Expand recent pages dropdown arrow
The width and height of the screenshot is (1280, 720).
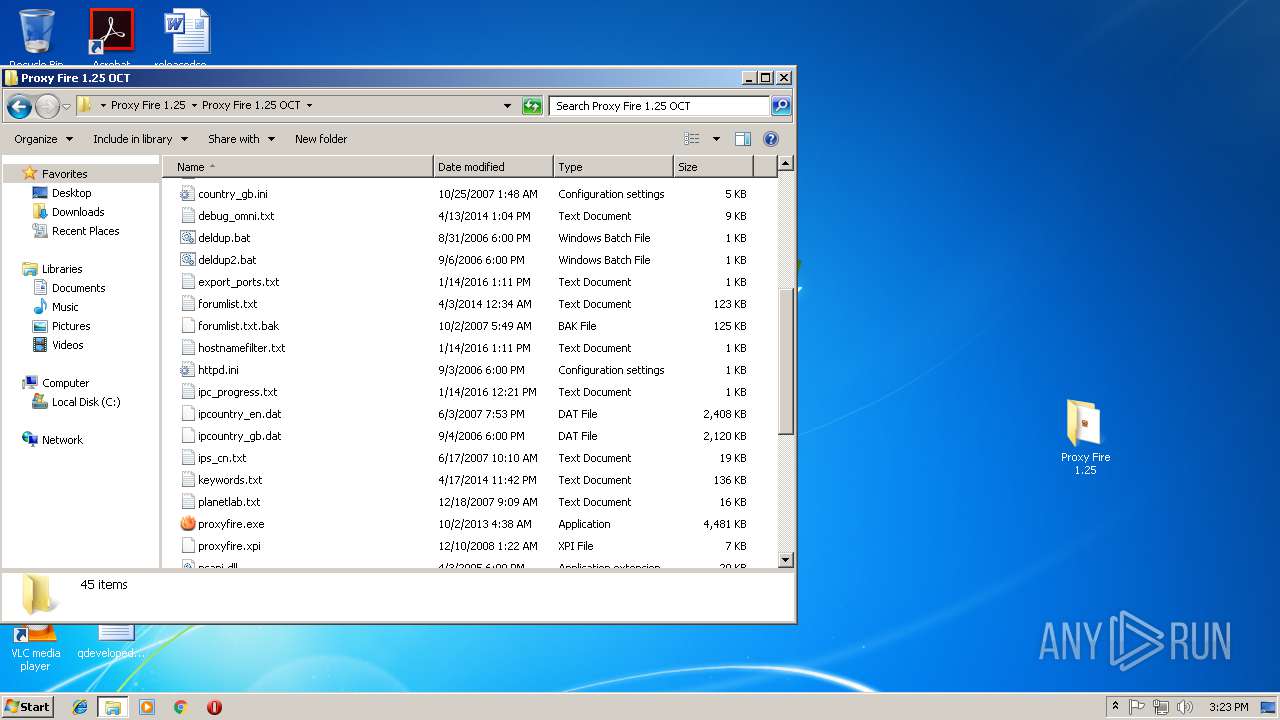(66, 106)
